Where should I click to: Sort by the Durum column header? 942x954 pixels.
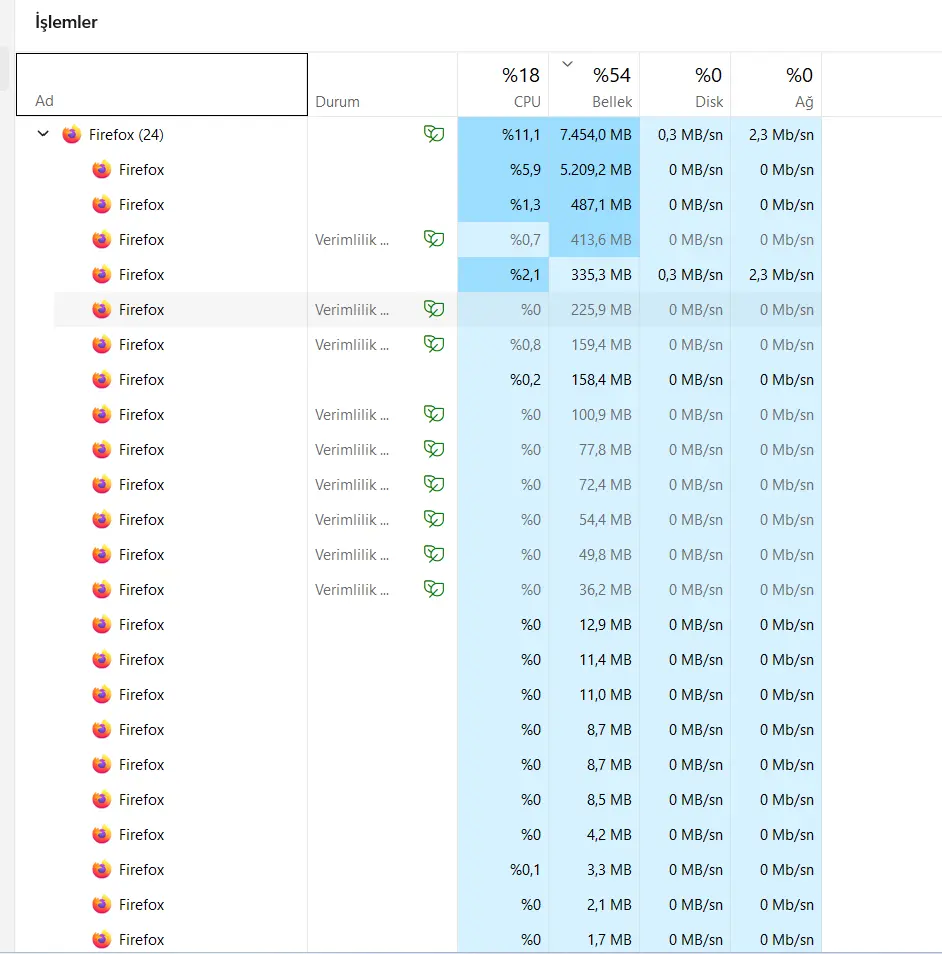[382, 84]
